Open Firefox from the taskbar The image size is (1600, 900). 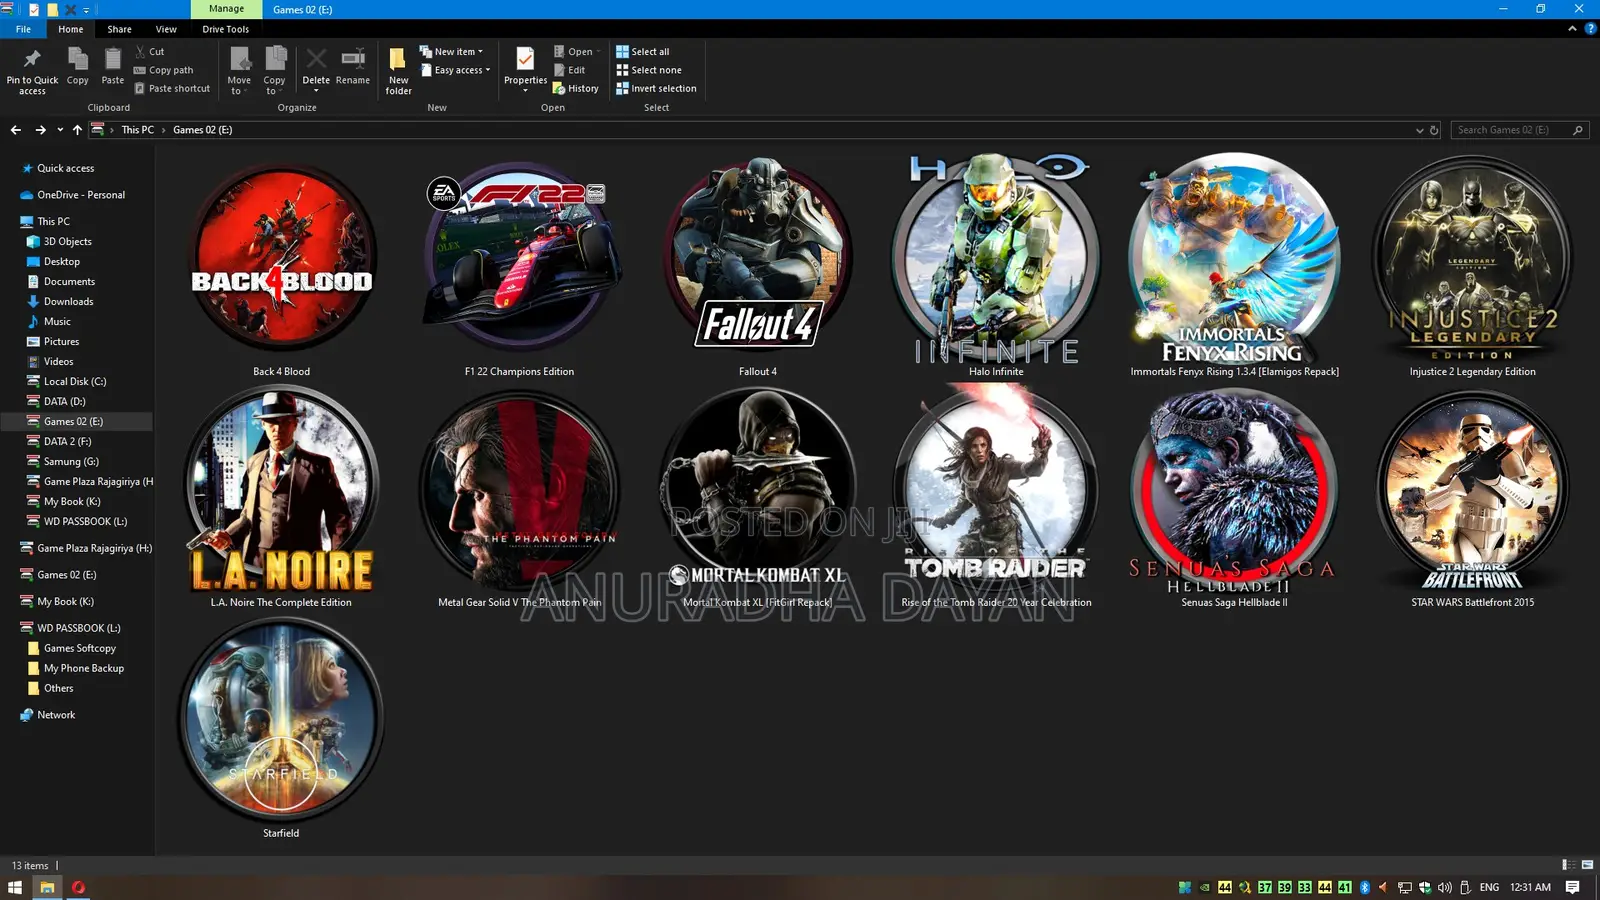coord(79,887)
